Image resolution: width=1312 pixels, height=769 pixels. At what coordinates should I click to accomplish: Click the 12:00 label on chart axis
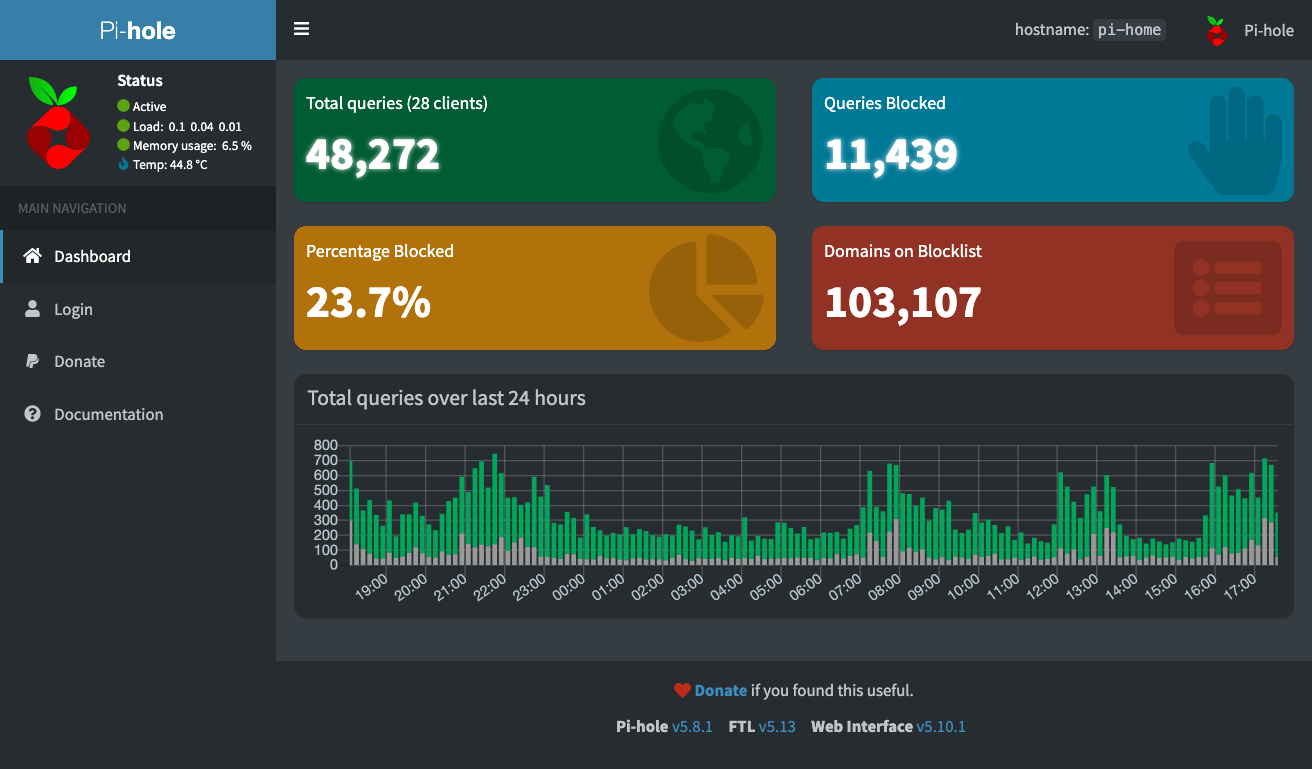1042,587
